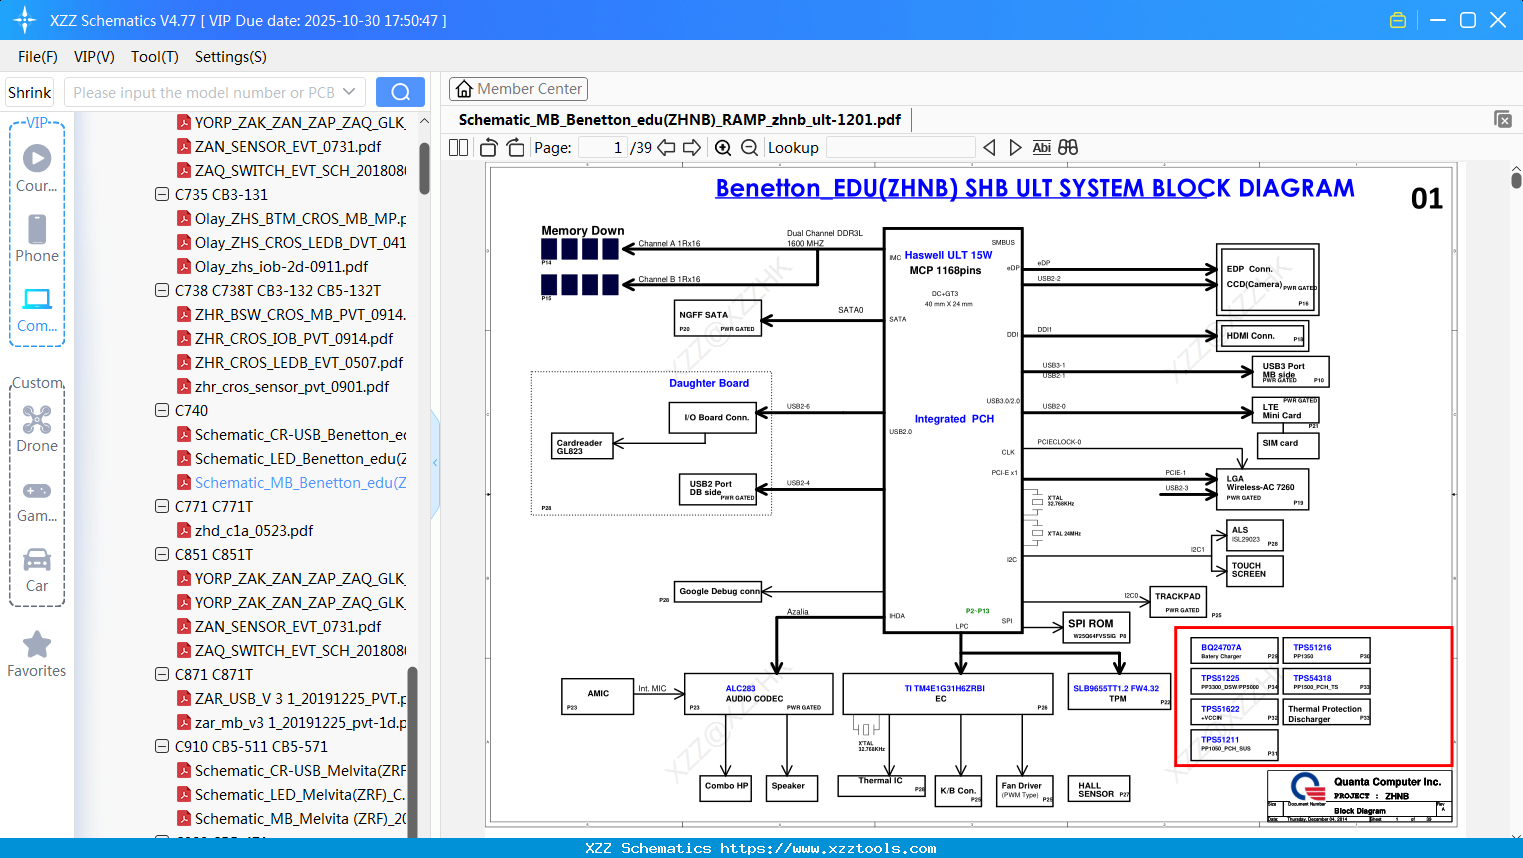1523x858 pixels.
Task: Open the Favorites star
Action: tap(37, 654)
